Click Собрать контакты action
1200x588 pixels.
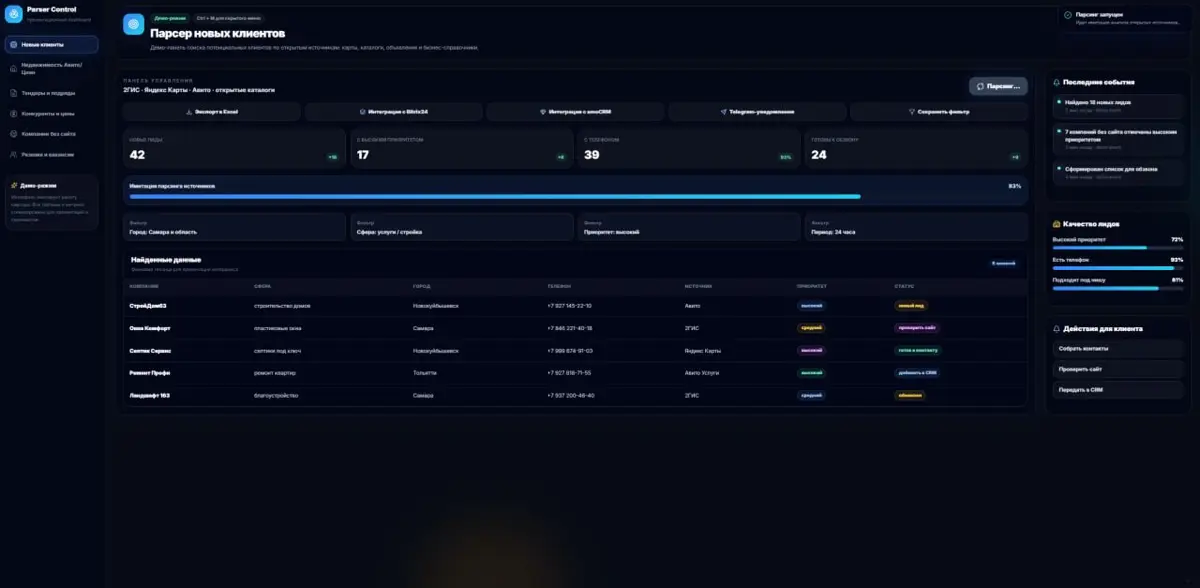point(1118,349)
